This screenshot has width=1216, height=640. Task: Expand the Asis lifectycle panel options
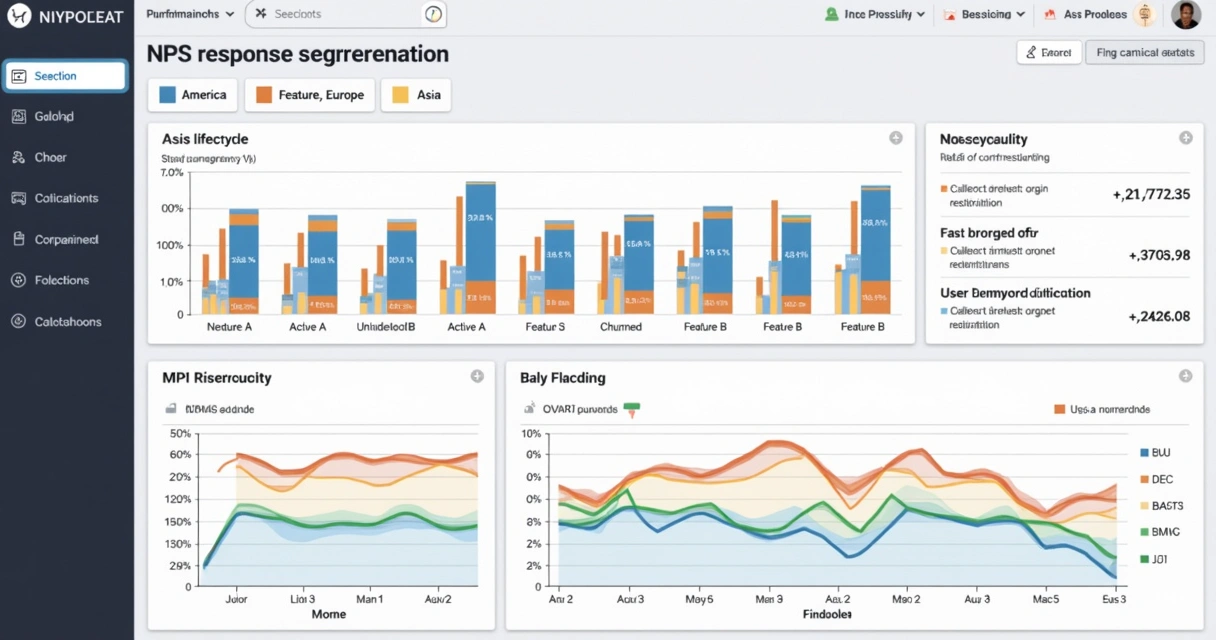tap(896, 138)
